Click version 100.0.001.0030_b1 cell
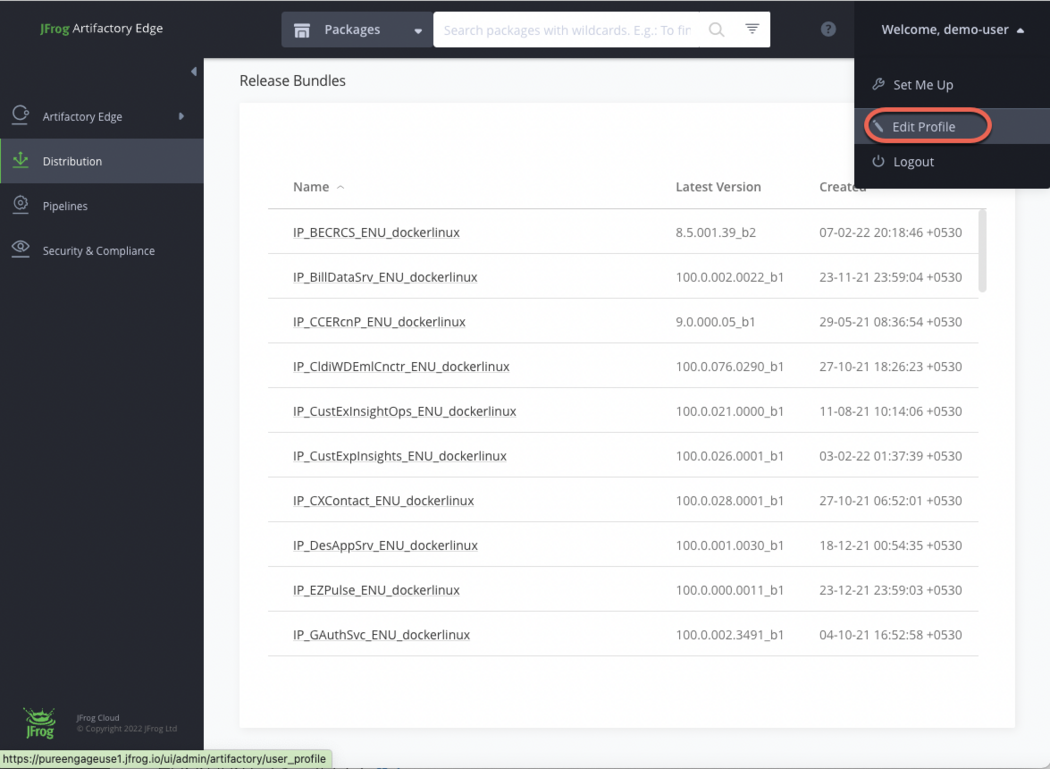The height and width of the screenshot is (769, 1050). point(729,546)
